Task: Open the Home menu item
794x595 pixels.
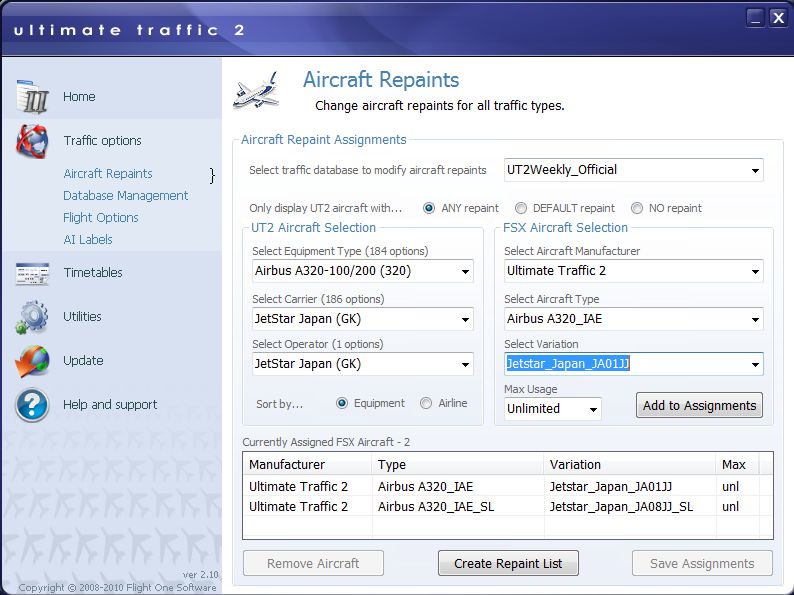Action: click(x=79, y=96)
